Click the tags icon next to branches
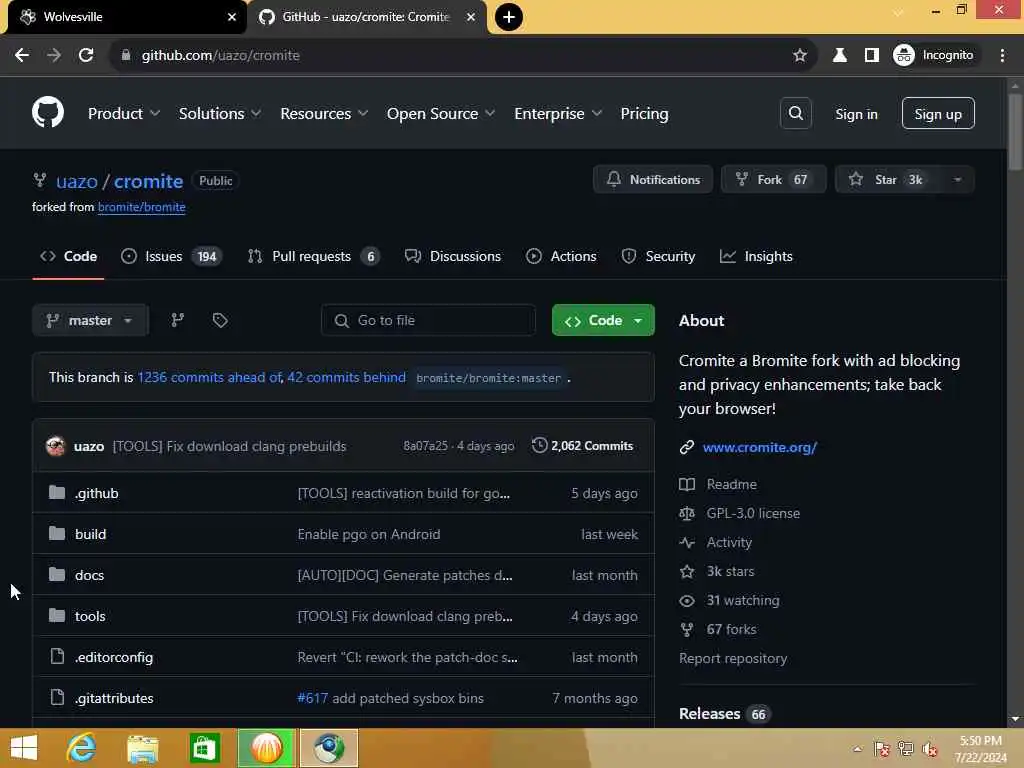 tap(220, 320)
